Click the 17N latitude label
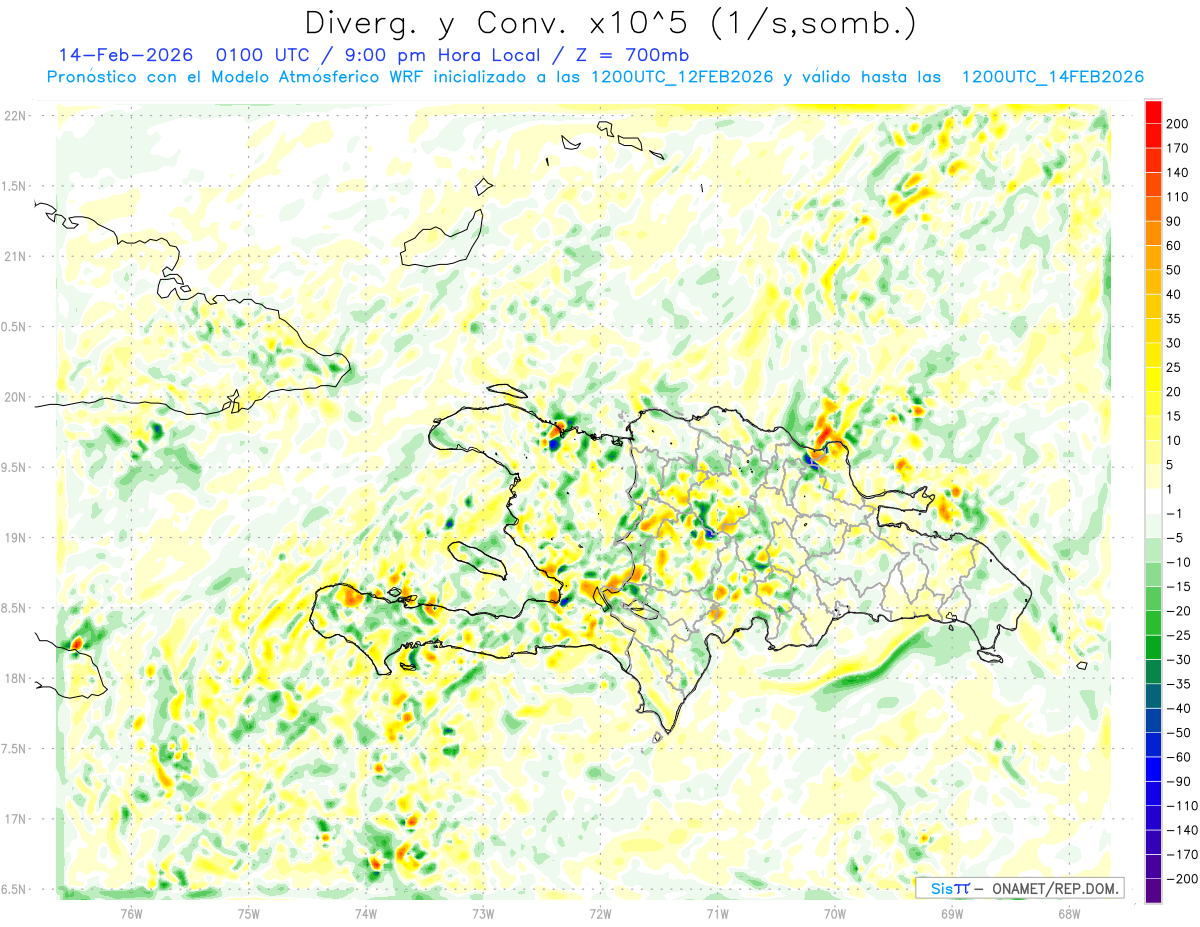This screenshot has width=1200, height=927. click(x=16, y=819)
